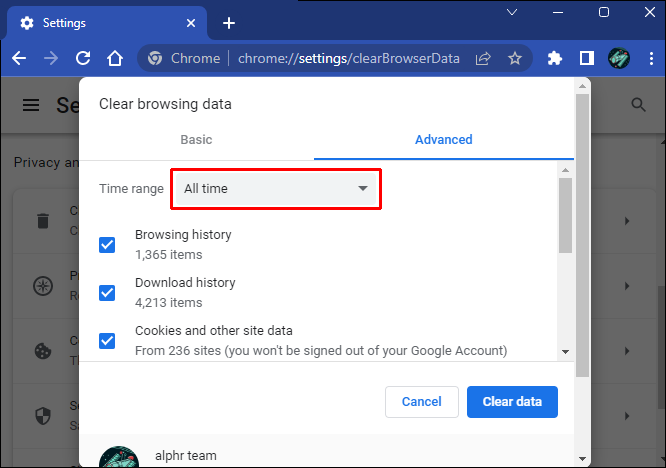Open the side panel icon
Screen dimensions: 666x468
click(587, 58)
